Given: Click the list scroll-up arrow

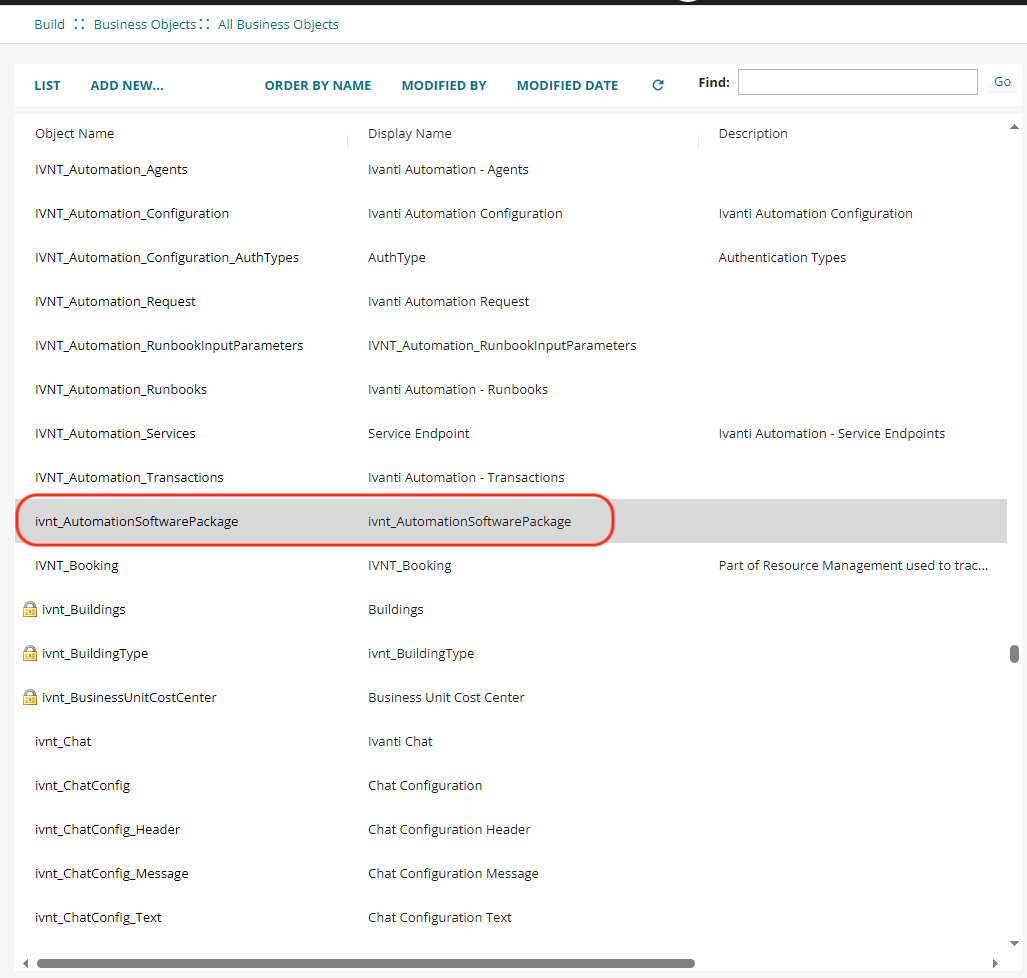Looking at the screenshot, I should (1014, 127).
